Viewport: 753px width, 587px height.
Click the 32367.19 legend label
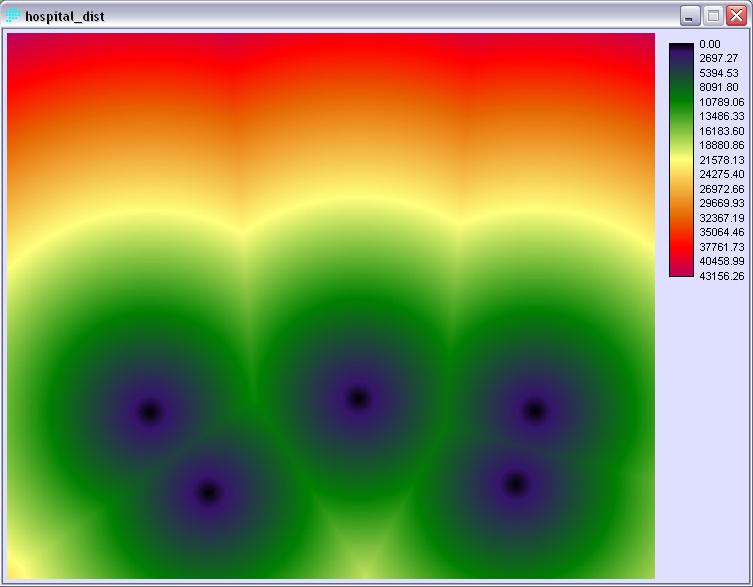pyautogui.click(x=721, y=218)
